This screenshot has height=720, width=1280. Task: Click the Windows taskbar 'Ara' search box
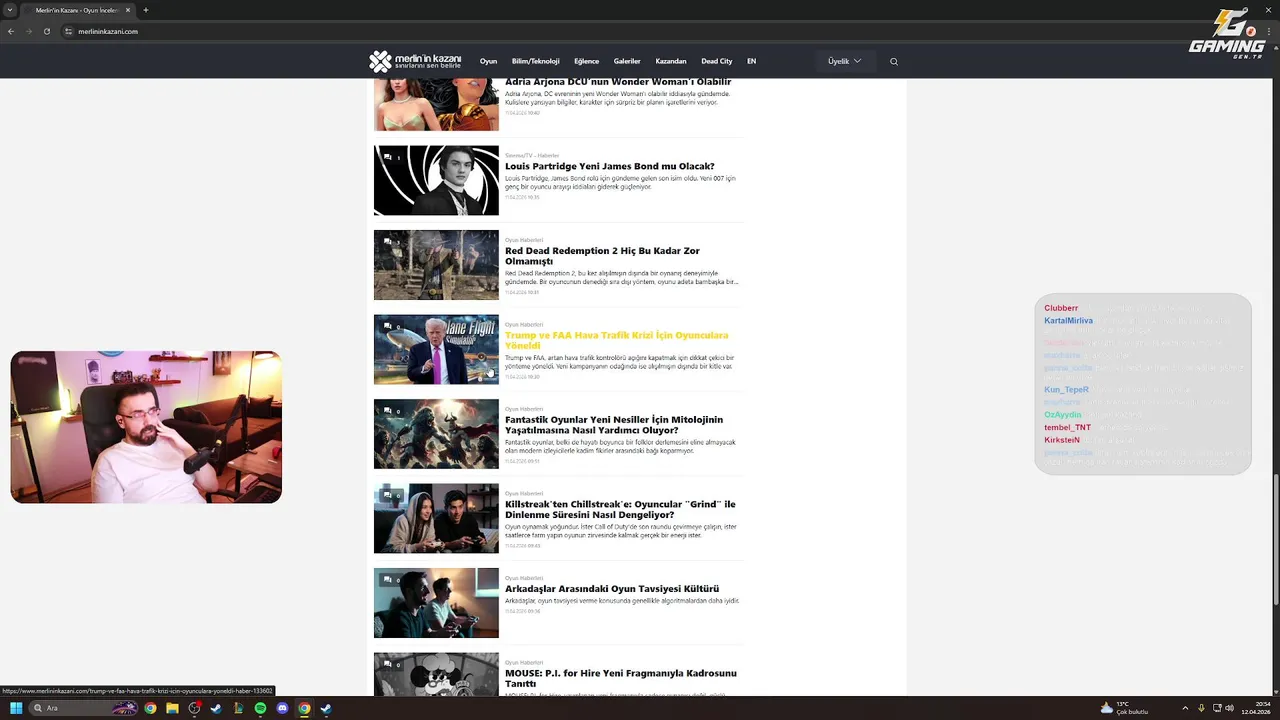coord(84,708)
